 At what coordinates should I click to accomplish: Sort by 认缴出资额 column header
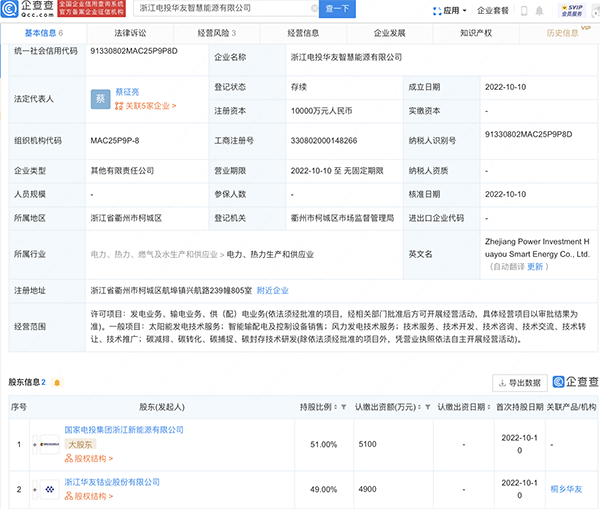coord(387,407)
